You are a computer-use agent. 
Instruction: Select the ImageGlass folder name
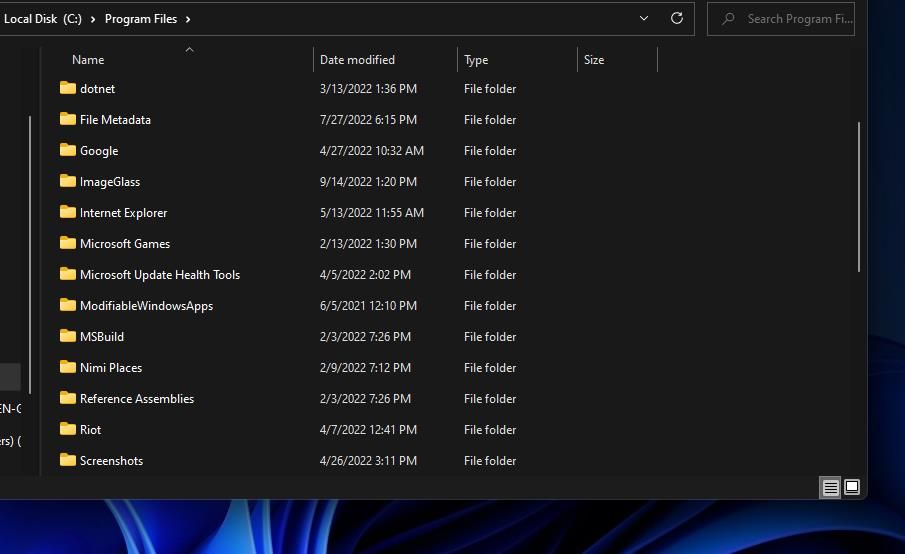click(x=110, y=182)
